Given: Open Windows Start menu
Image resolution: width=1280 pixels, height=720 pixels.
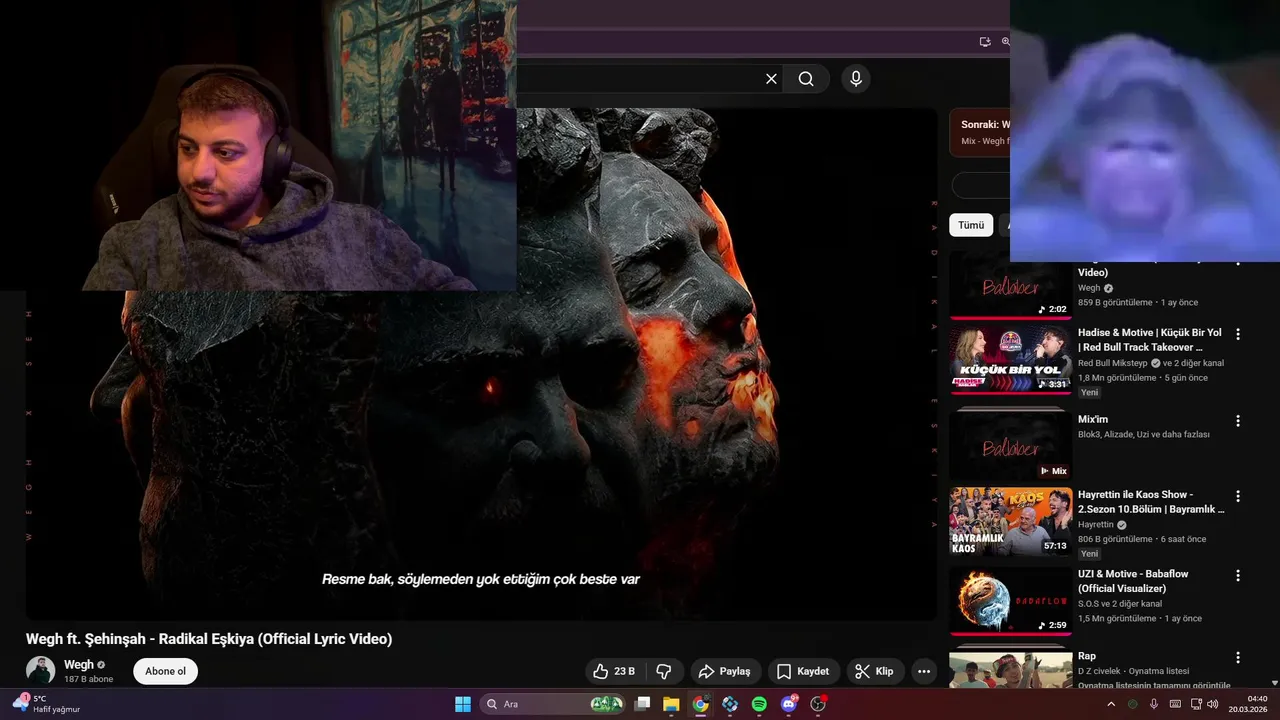Looking at the screenshot, I should (463, 704).
